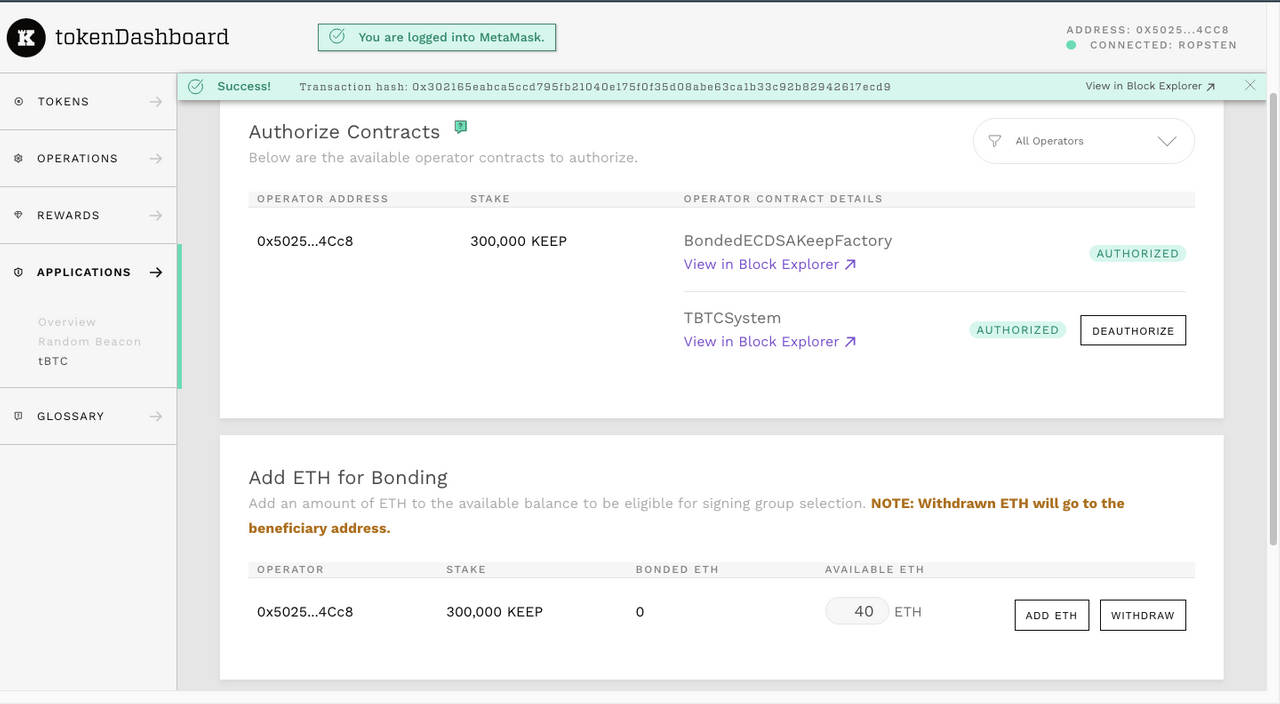
Task: Click TBTCSystem's Authorized badge
Action: tap(1018, 330)
